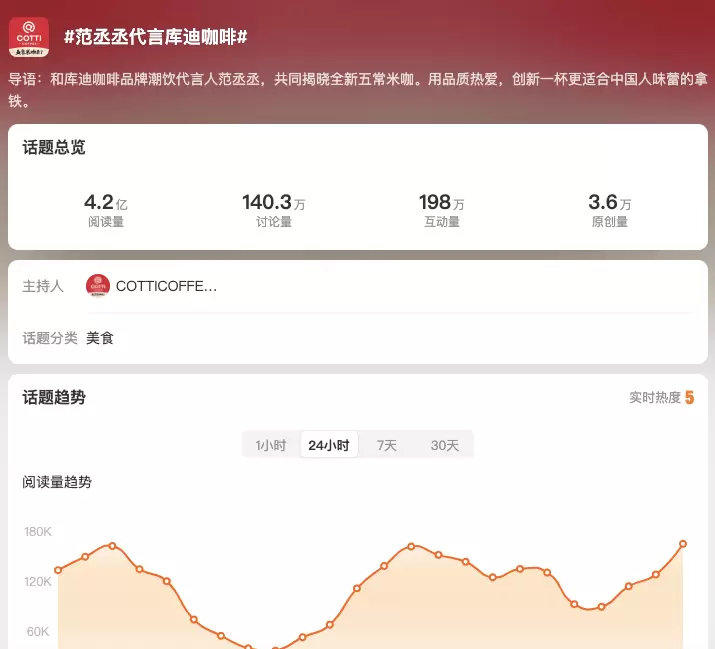This screenshot has height=649, width=715.
Task: Switch to the 7天 trend view
Action: point(387,445)
